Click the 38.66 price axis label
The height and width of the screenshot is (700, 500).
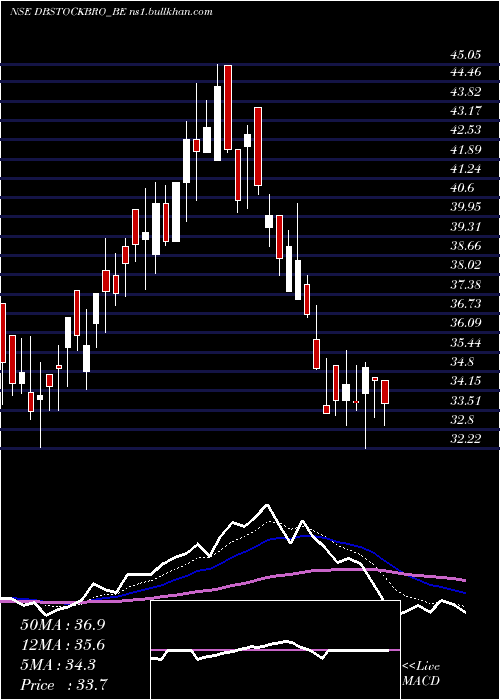tap(465, 246)
